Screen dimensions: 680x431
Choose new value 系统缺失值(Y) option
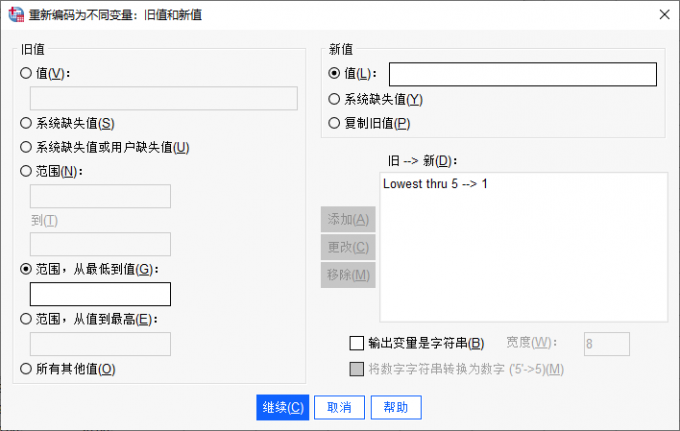tap(334, 99)
